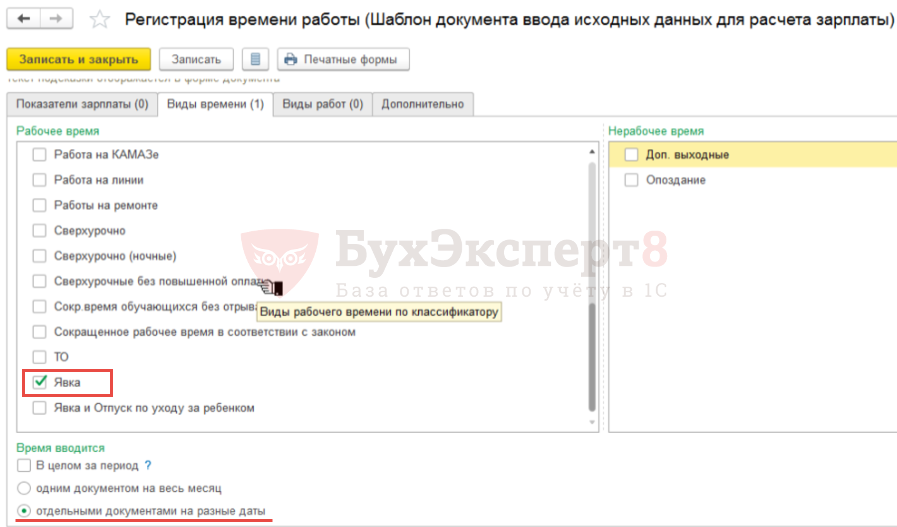This screenshot has width=897, height=527.
Task: Select отдельными документами на разные даты
Action: pos(24,511)
